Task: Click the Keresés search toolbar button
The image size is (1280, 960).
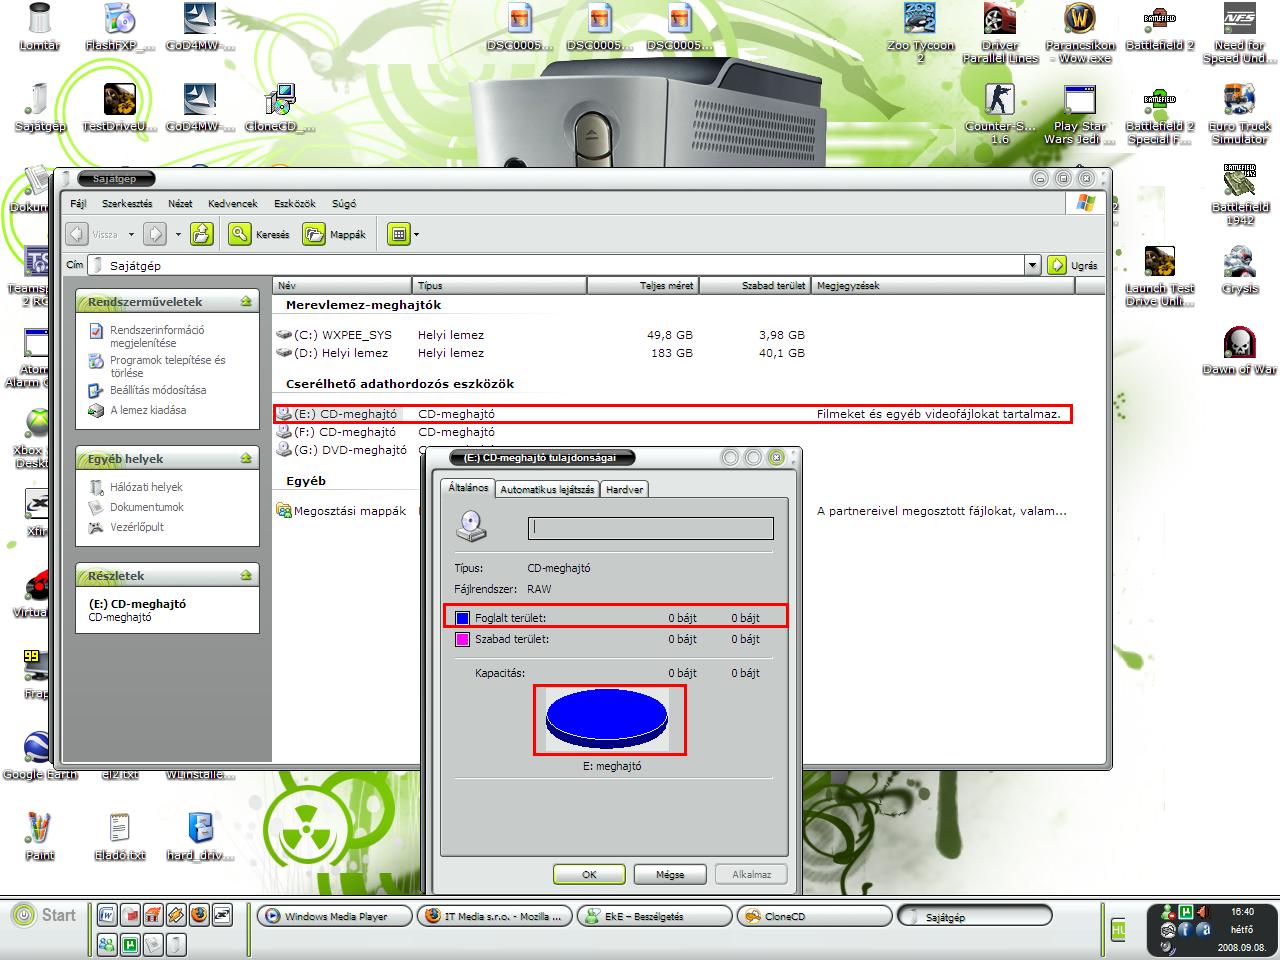Action: [260, 234]
